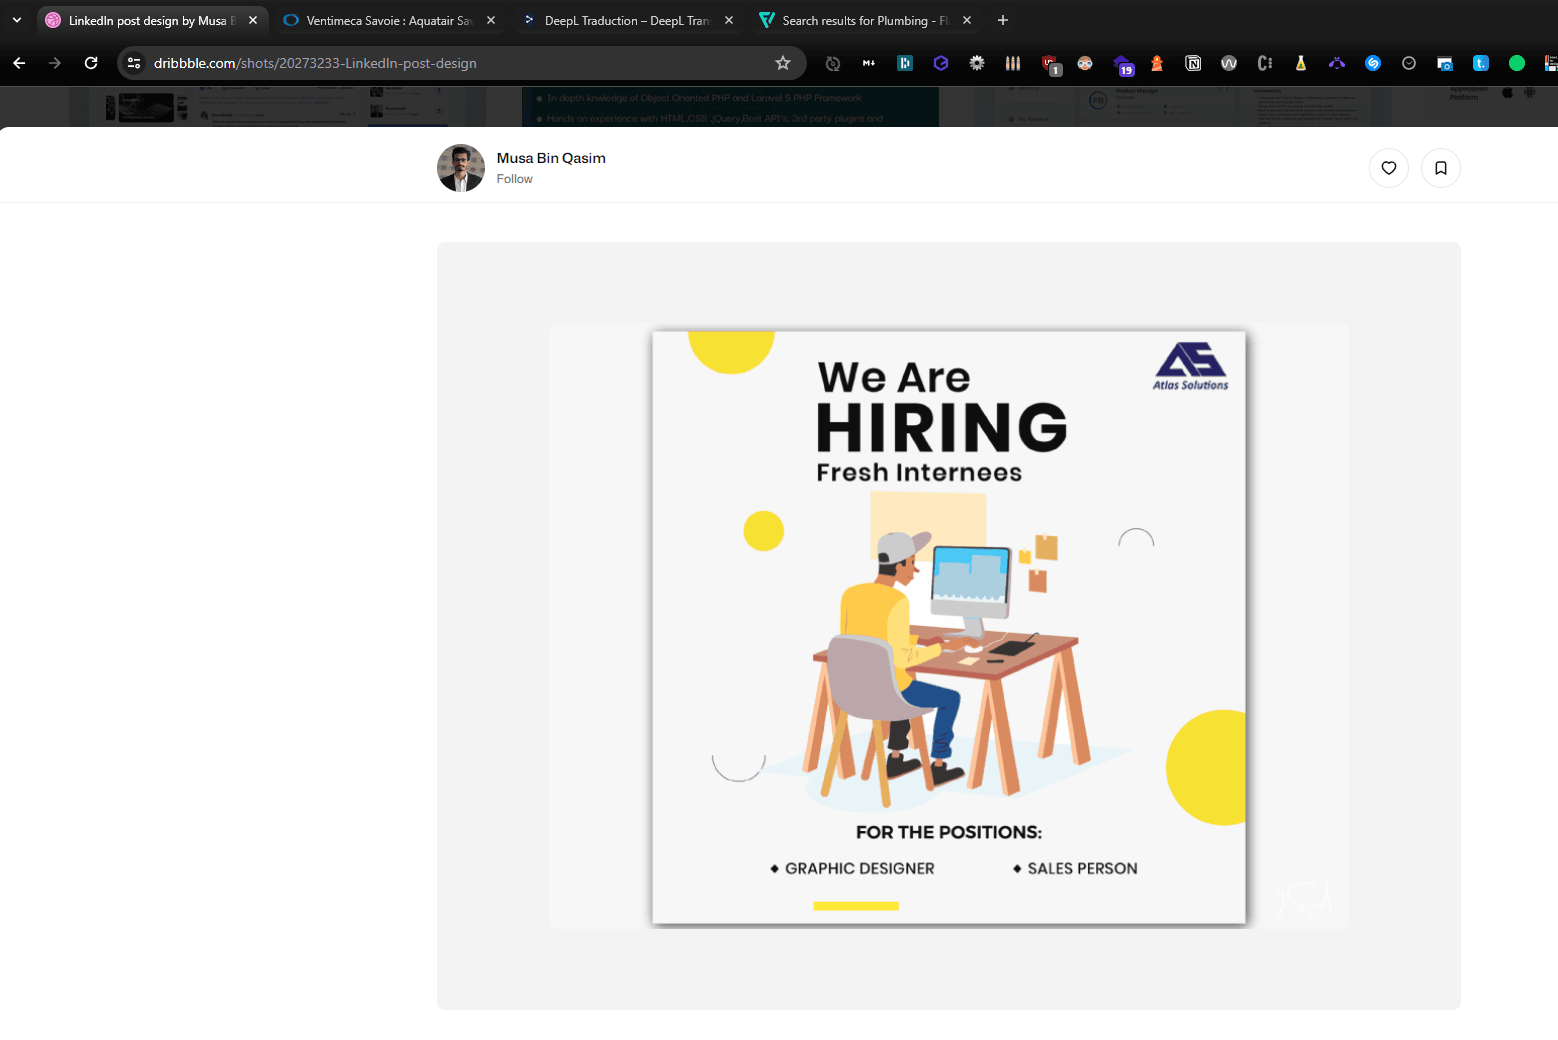Close the LinkedIn post design tab
The width and height of the screenshot is (1558, 1040).
(x=253, y=20)
